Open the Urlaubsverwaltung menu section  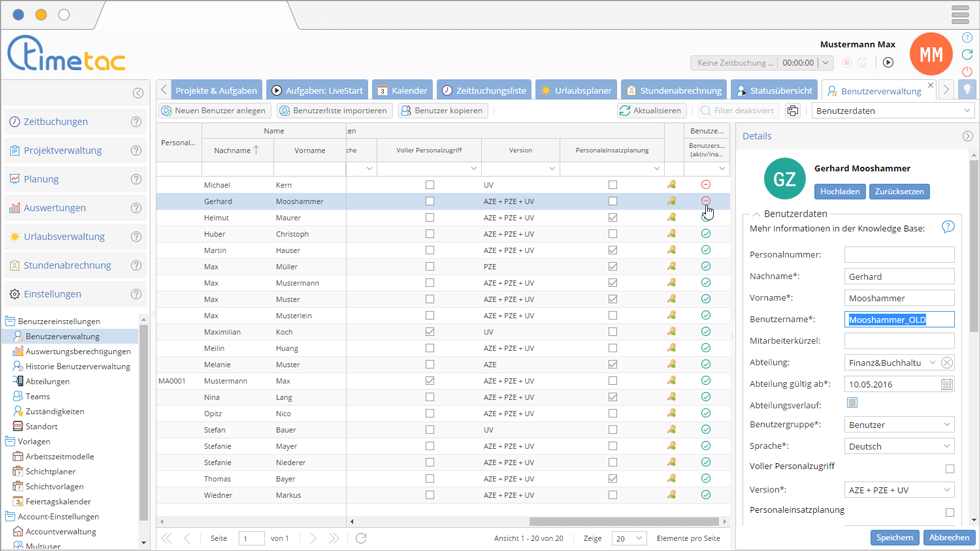(64, 237)
